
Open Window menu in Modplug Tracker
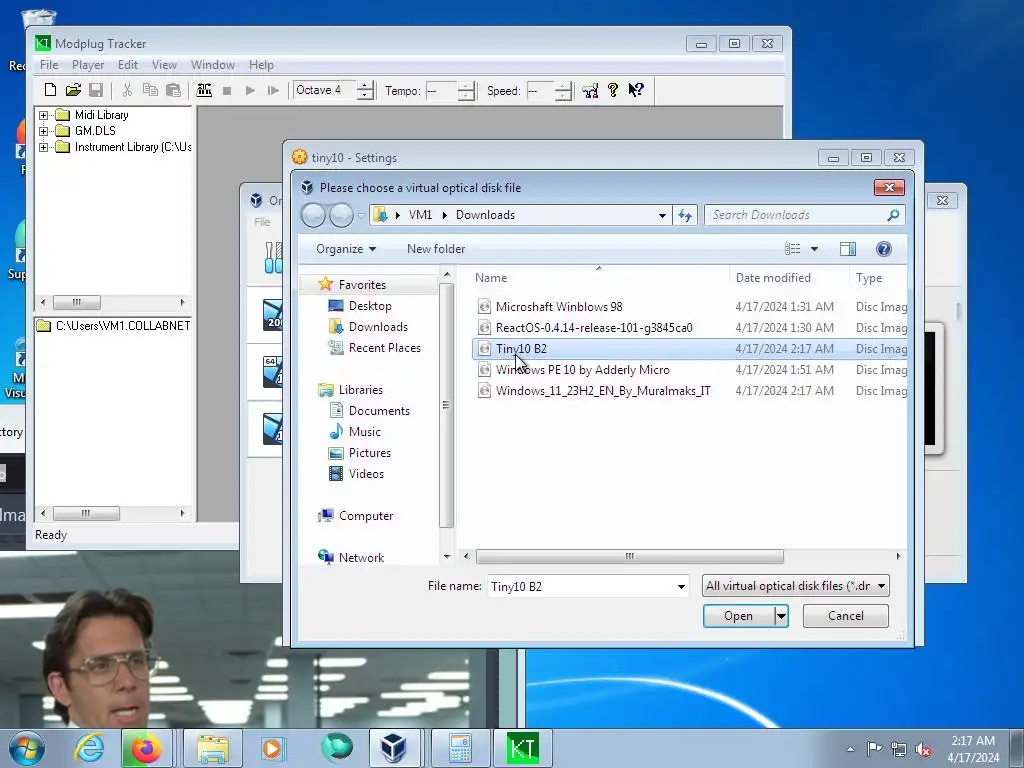(213, 65)
